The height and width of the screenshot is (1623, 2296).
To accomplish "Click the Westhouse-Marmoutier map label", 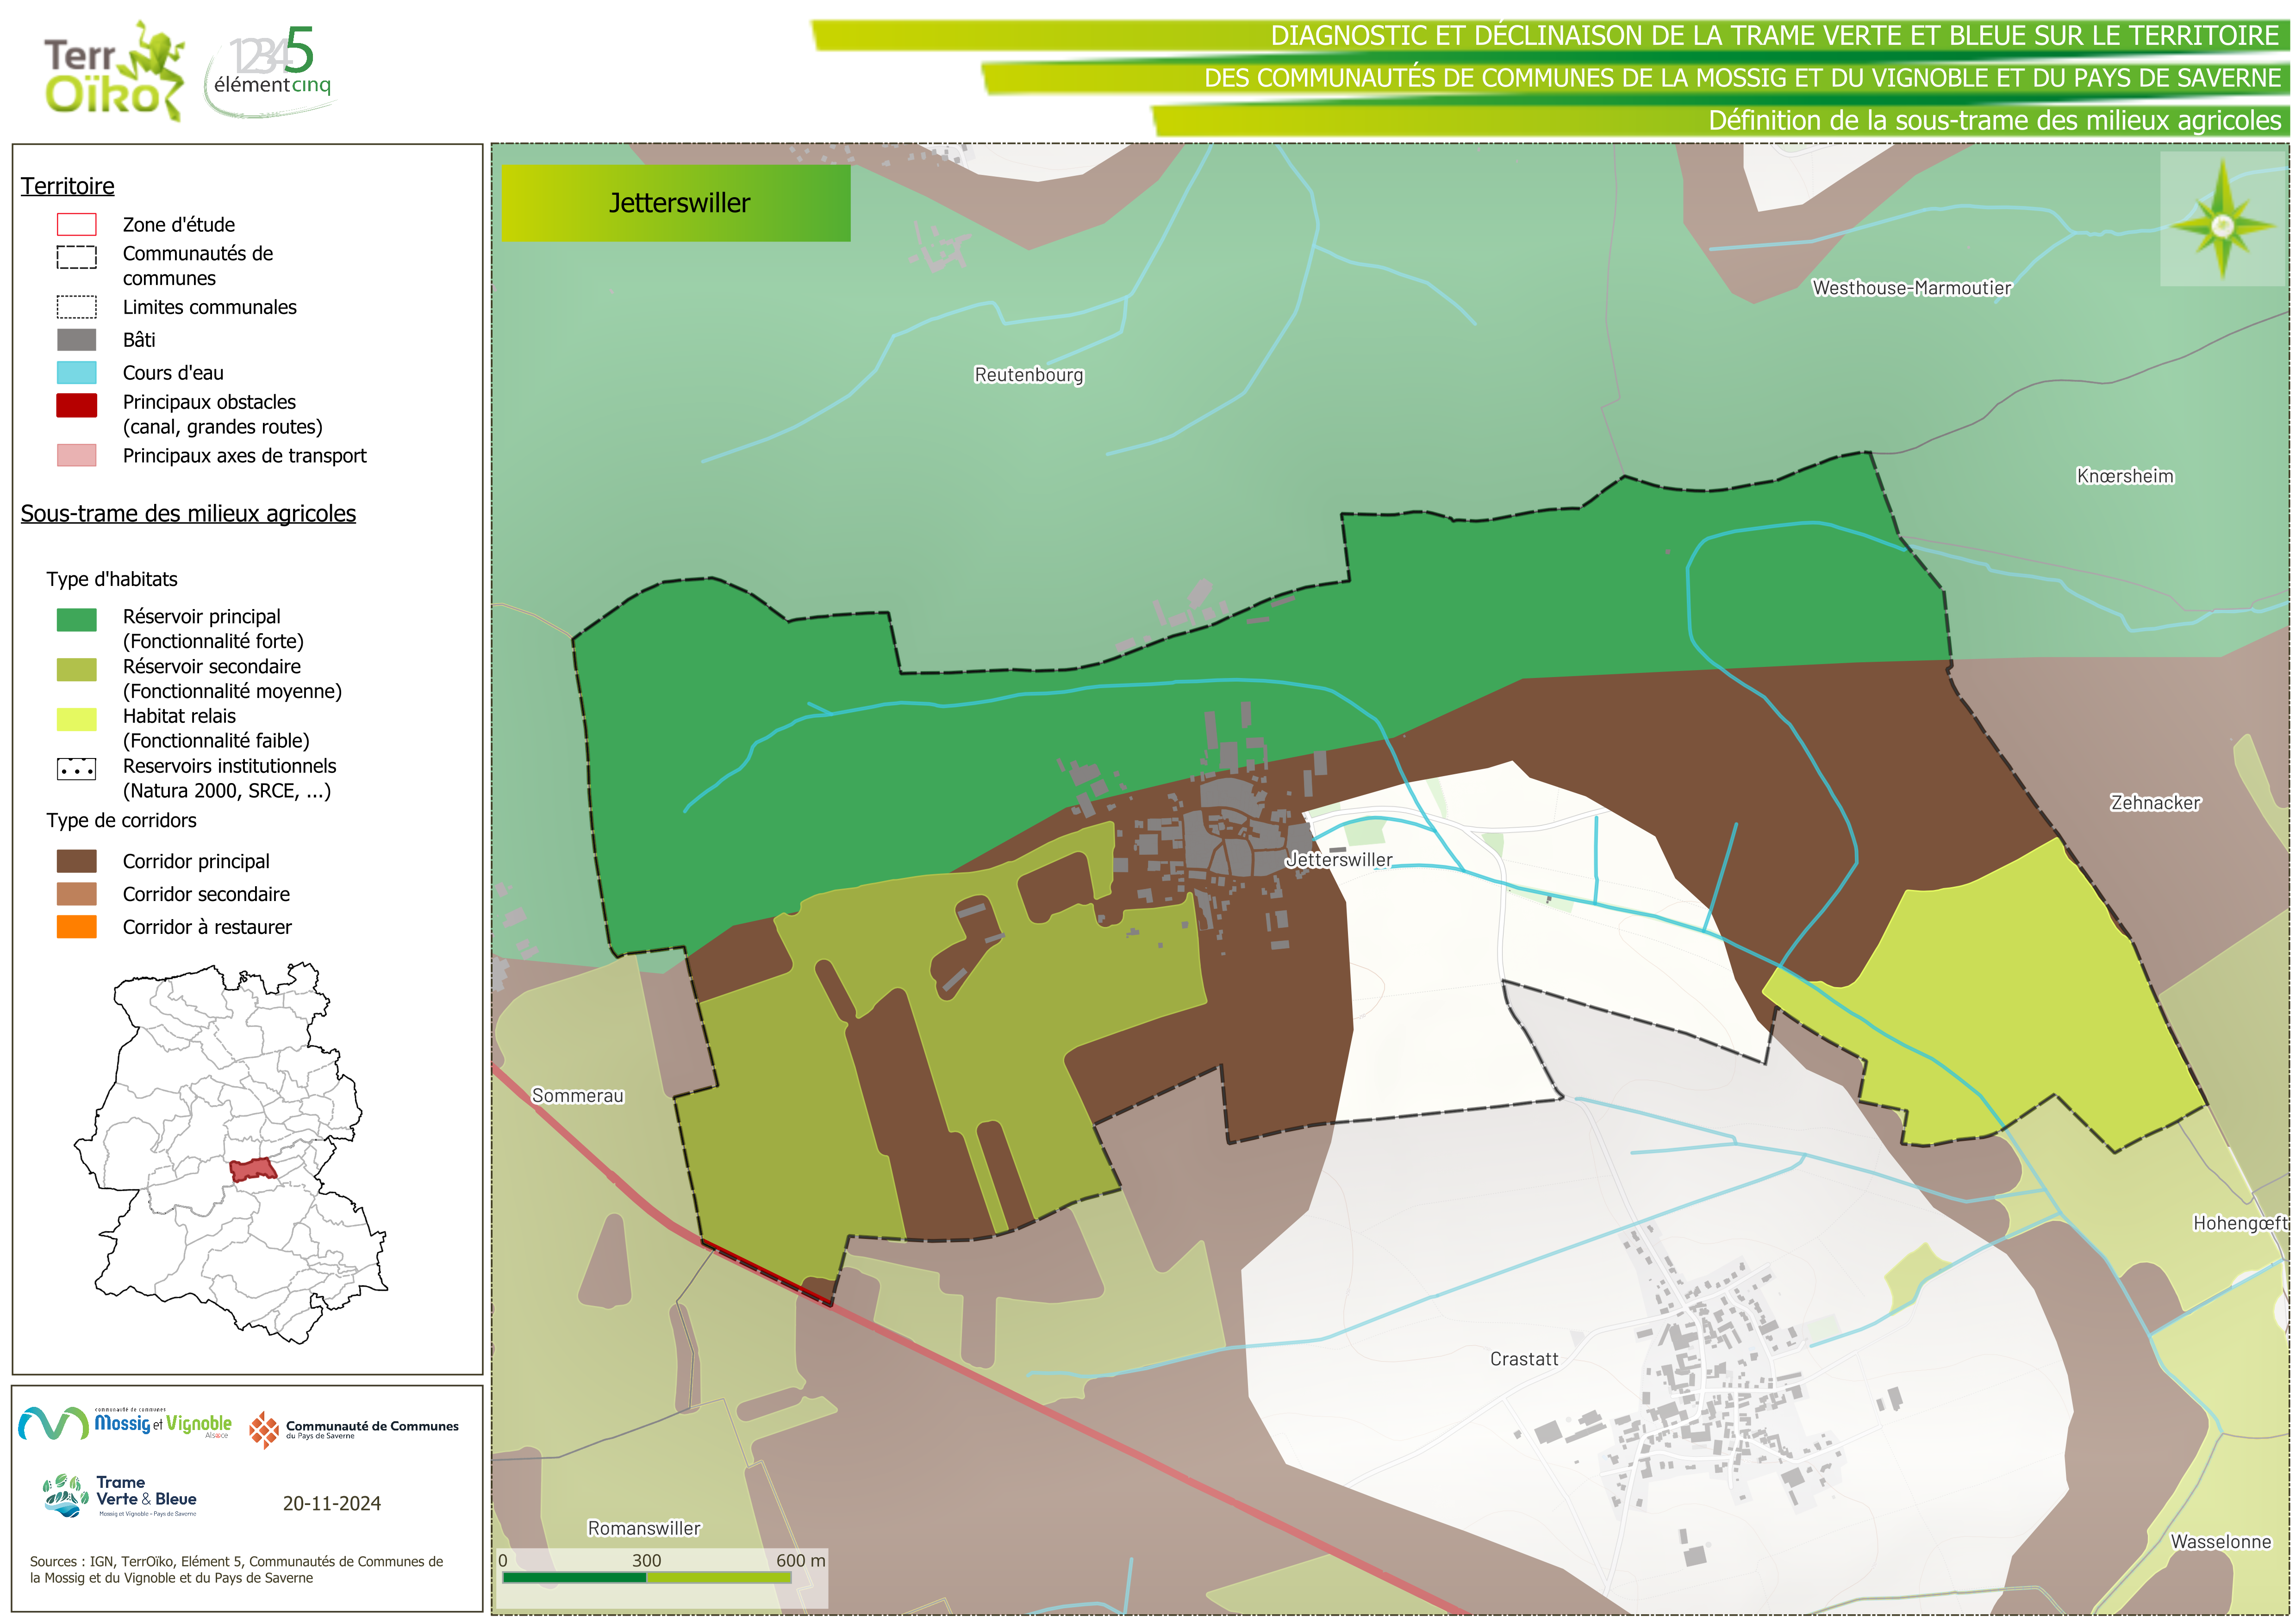I will click(1911, 288).
